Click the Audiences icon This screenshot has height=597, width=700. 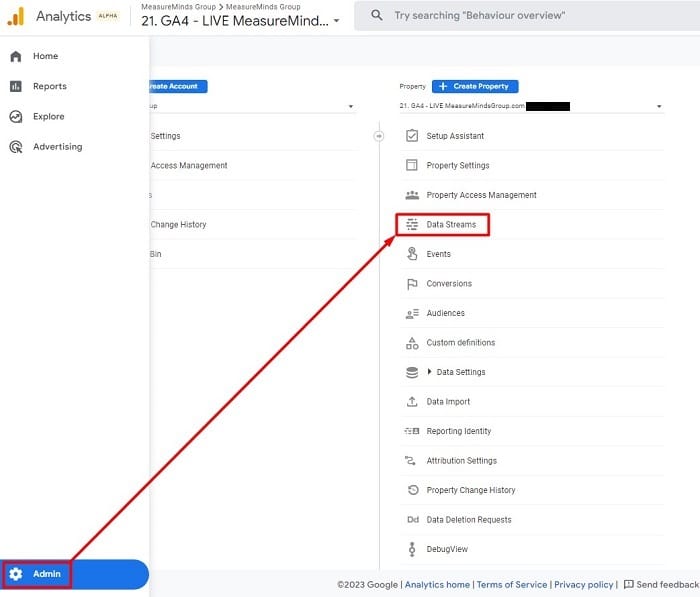412,313
